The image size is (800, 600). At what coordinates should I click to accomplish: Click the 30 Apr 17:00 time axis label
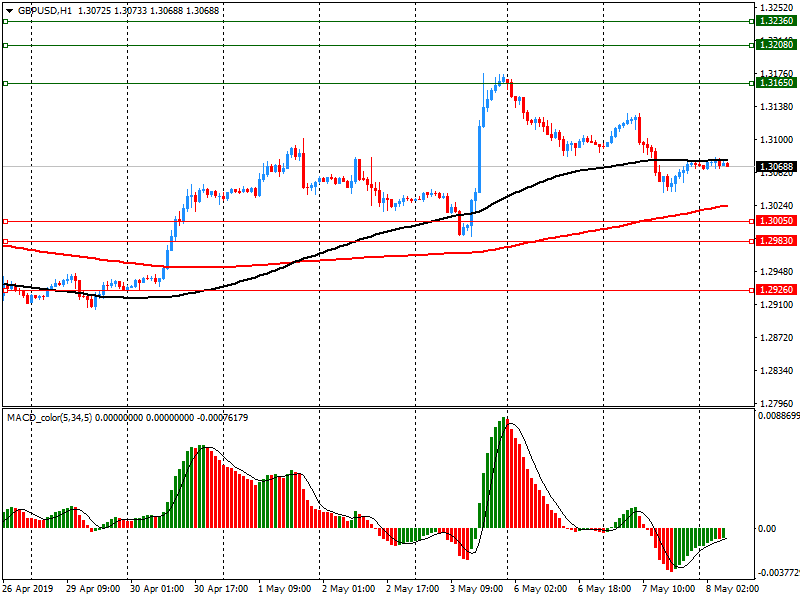[x=221, y=590]
